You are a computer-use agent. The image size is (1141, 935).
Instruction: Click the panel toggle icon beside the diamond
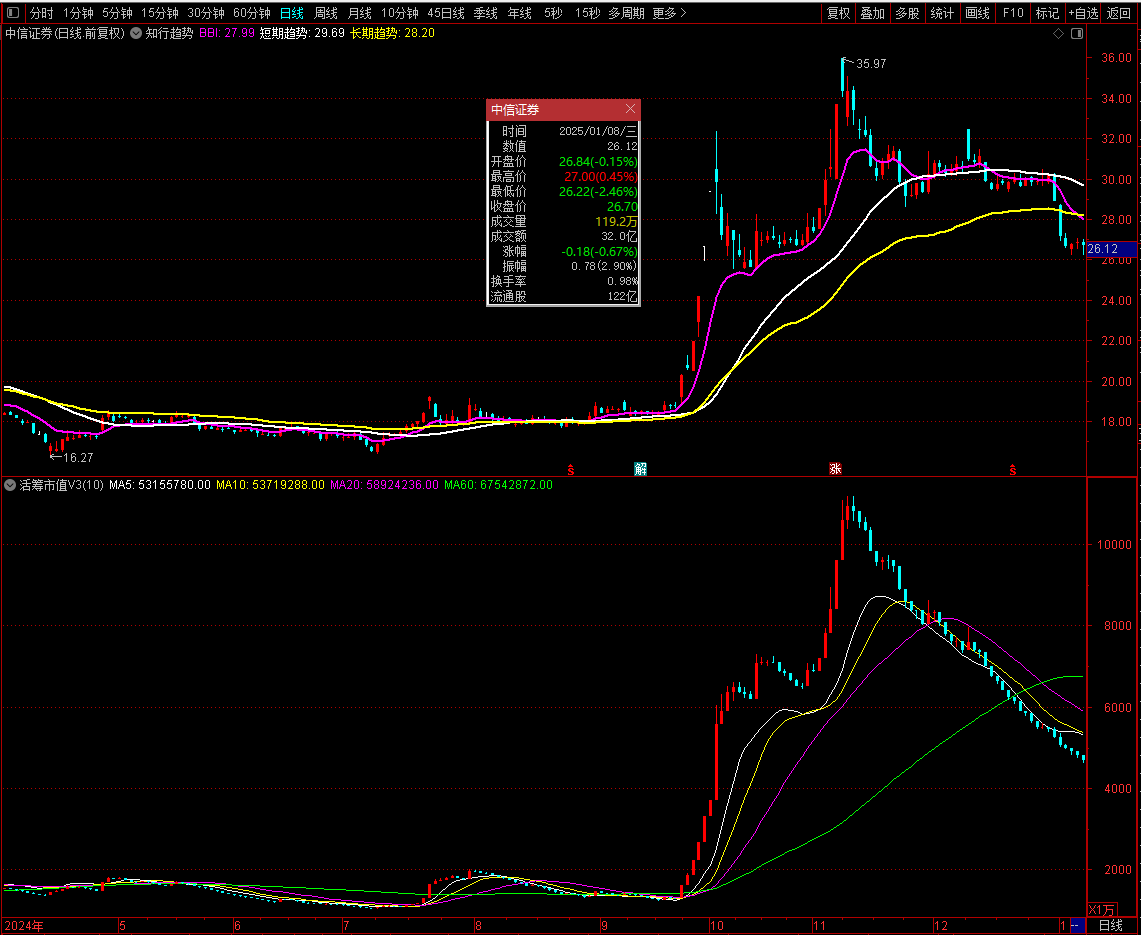(1076, 33)
